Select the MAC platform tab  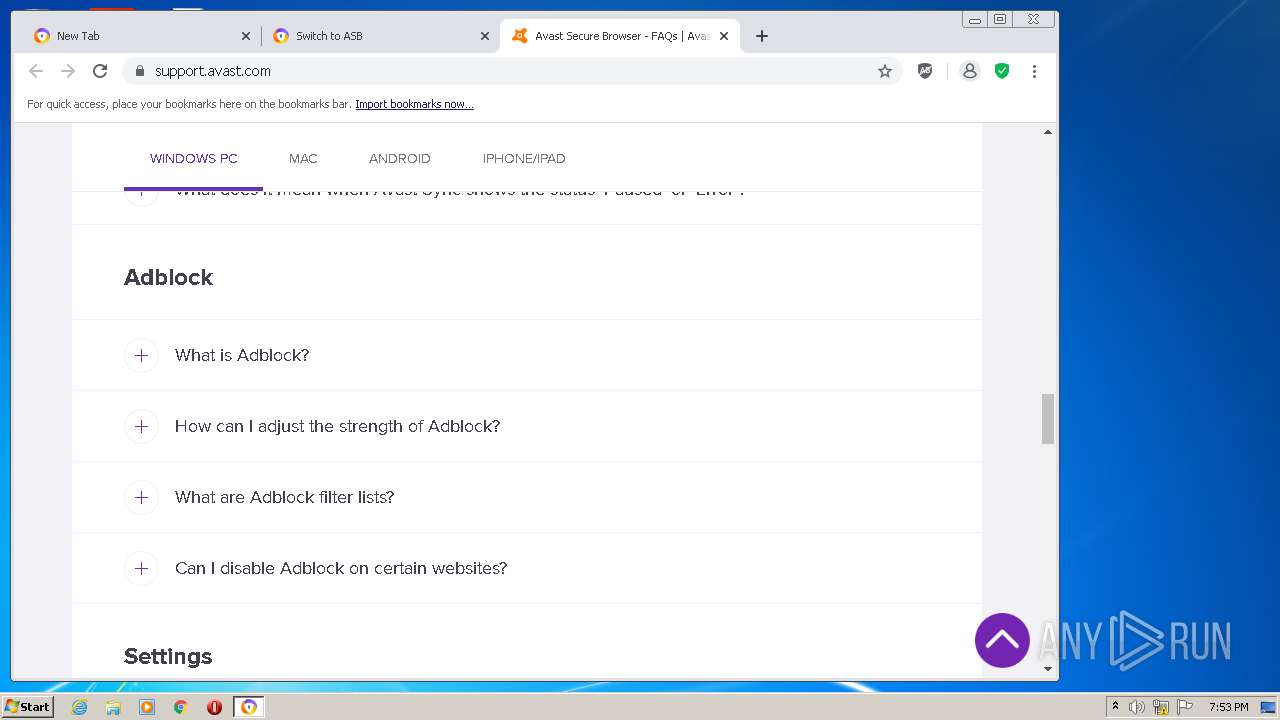point(303,159)
